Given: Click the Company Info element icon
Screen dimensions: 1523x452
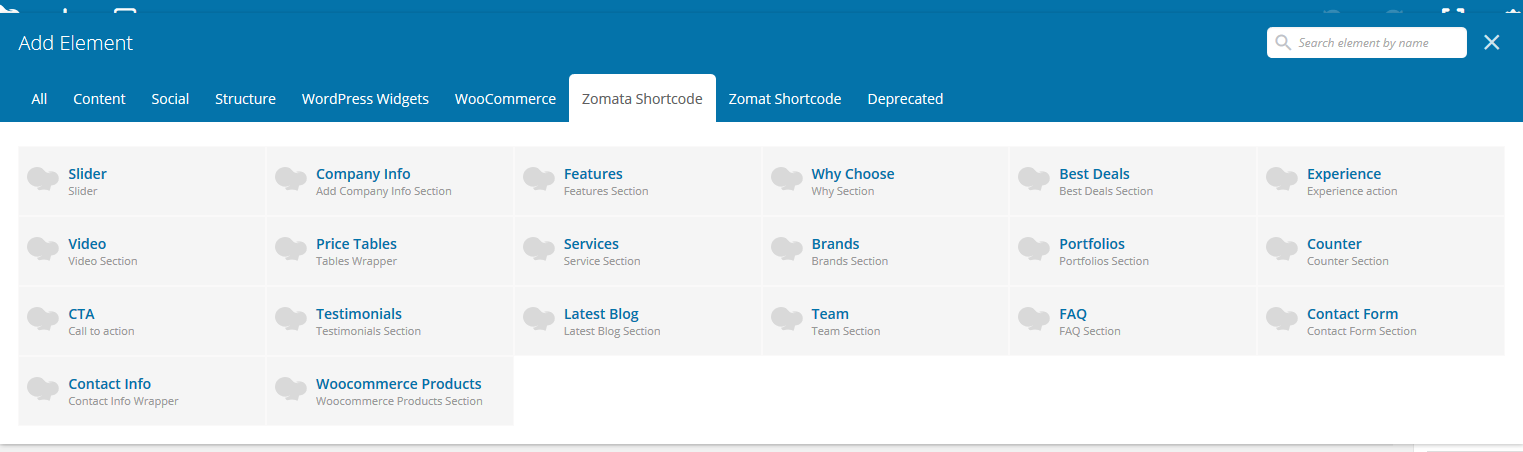Looking at the screenshot, I should click(x=290, y=180).
